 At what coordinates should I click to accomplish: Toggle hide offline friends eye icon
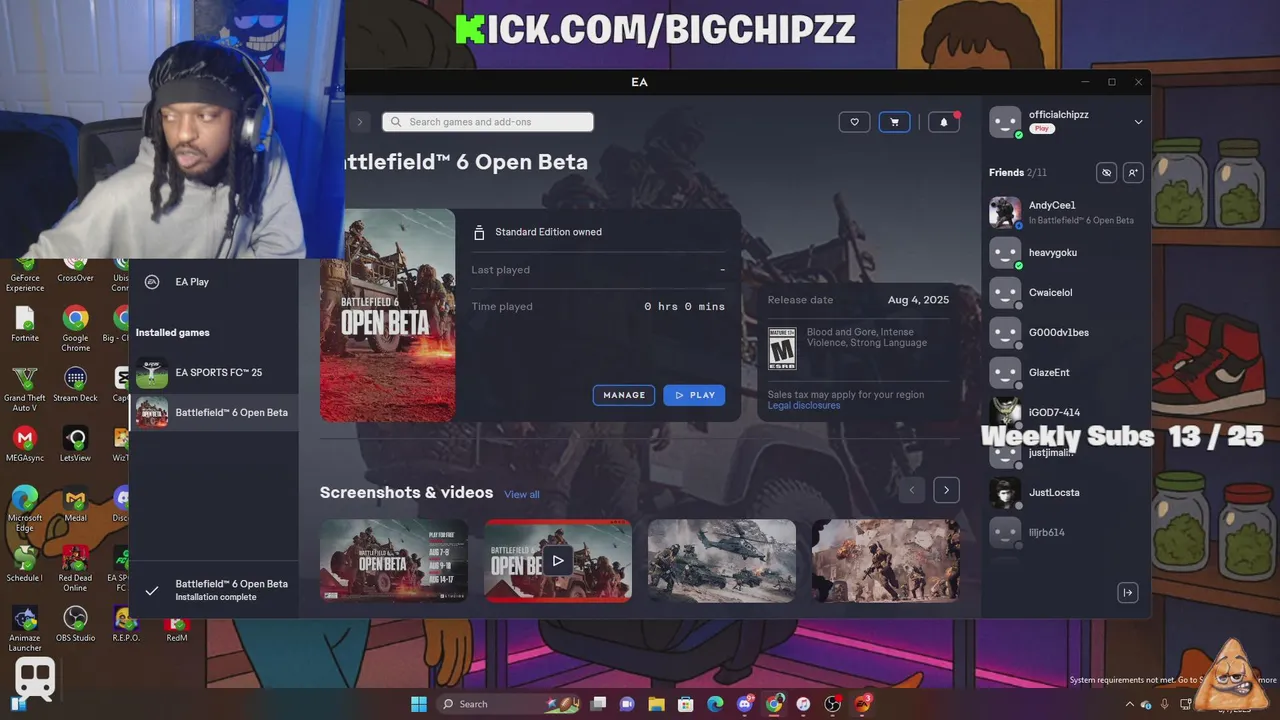click(1106, 173)
